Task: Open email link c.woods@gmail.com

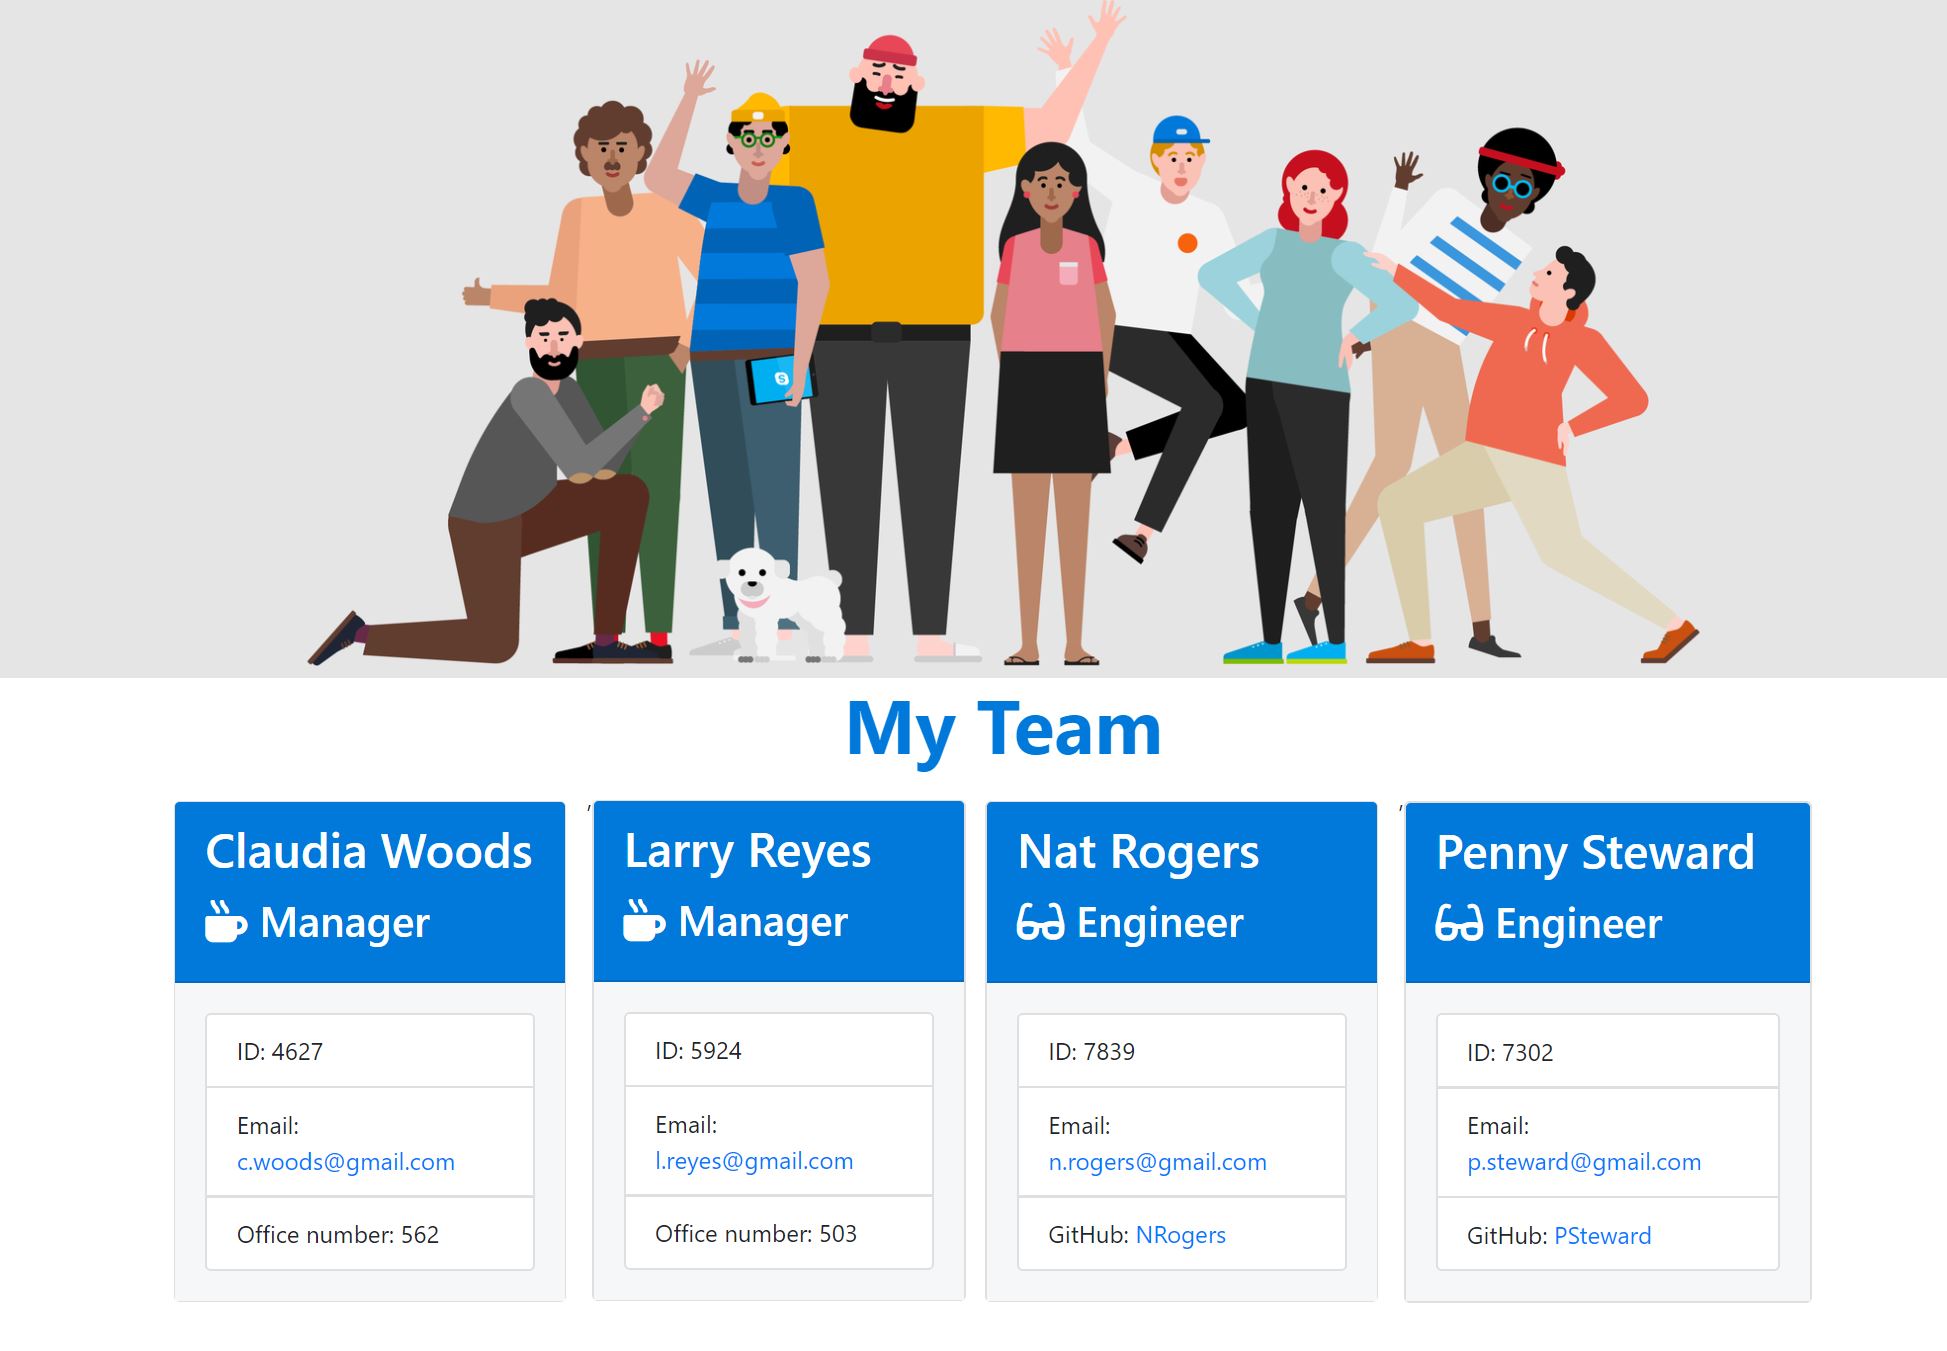Action: 345,1162
